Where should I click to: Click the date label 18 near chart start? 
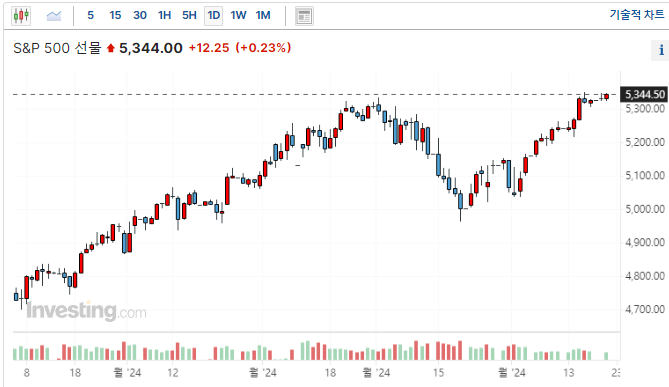point(75,373)
